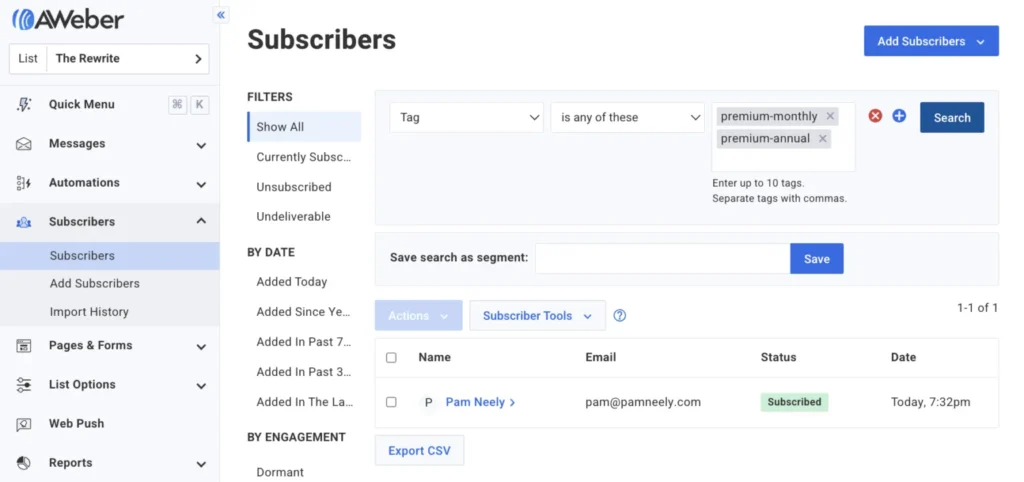The height and width of the screenshot is (482, 1024).
Task: Click the 'Today, 7:32pm' date cell
Action: click(931, 402)
